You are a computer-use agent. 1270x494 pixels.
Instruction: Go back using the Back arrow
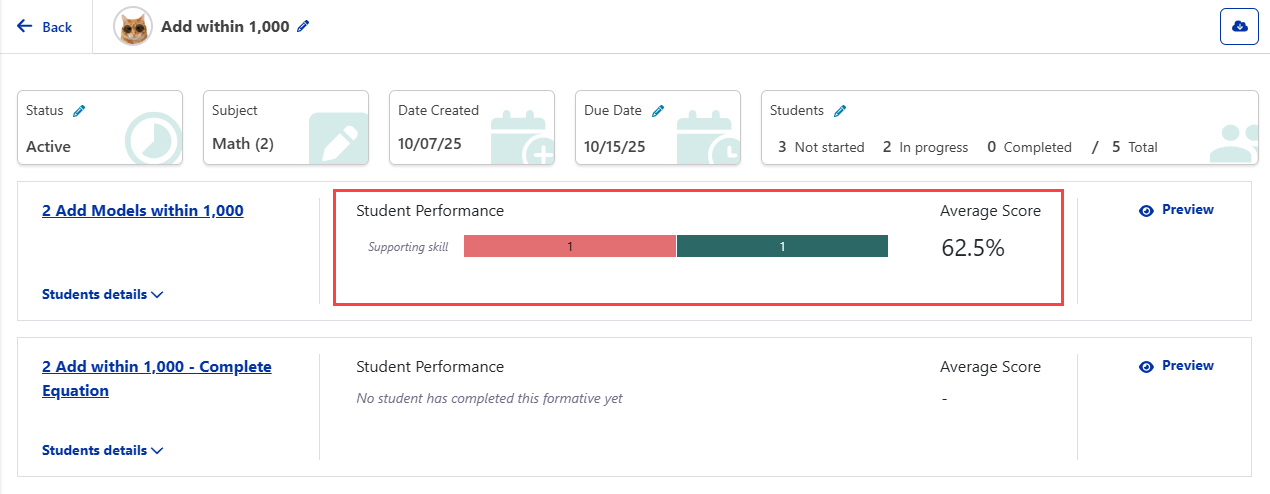(44, 27)
